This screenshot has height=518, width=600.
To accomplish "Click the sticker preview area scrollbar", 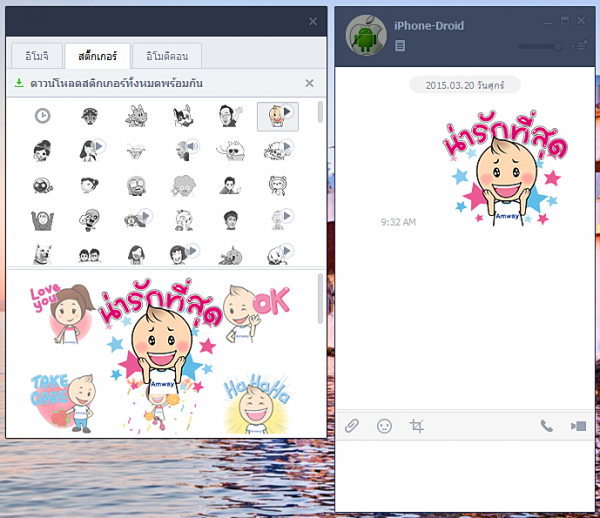I will point(320,298).
